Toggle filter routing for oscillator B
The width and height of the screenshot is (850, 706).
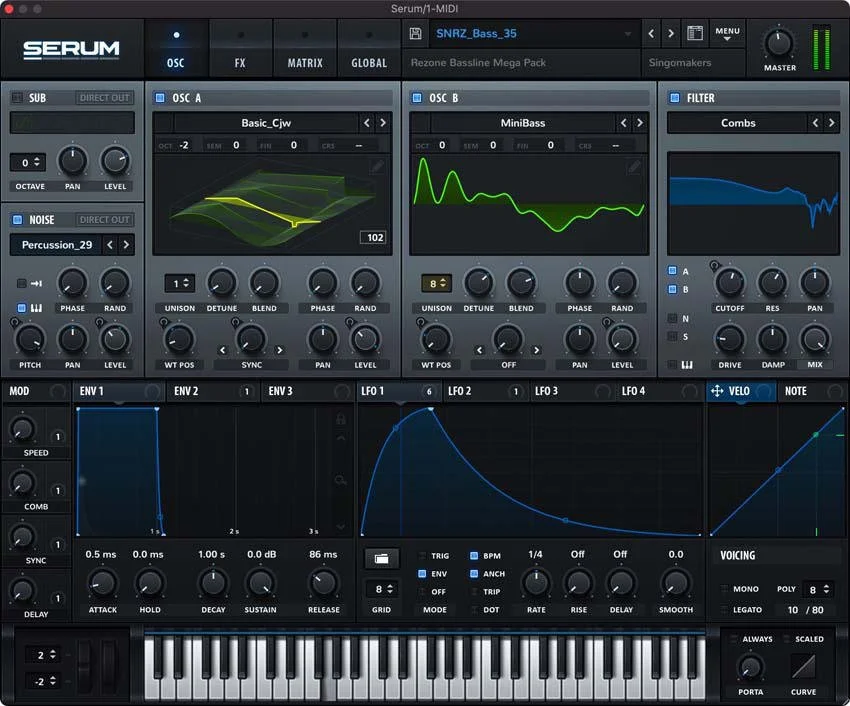click(672, 289)
